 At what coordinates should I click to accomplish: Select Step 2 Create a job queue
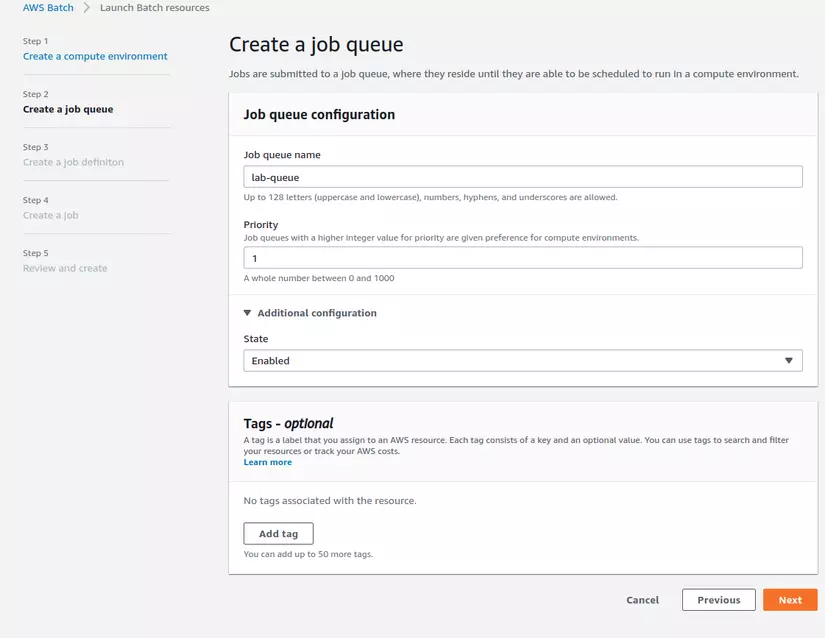pos(67,108)
